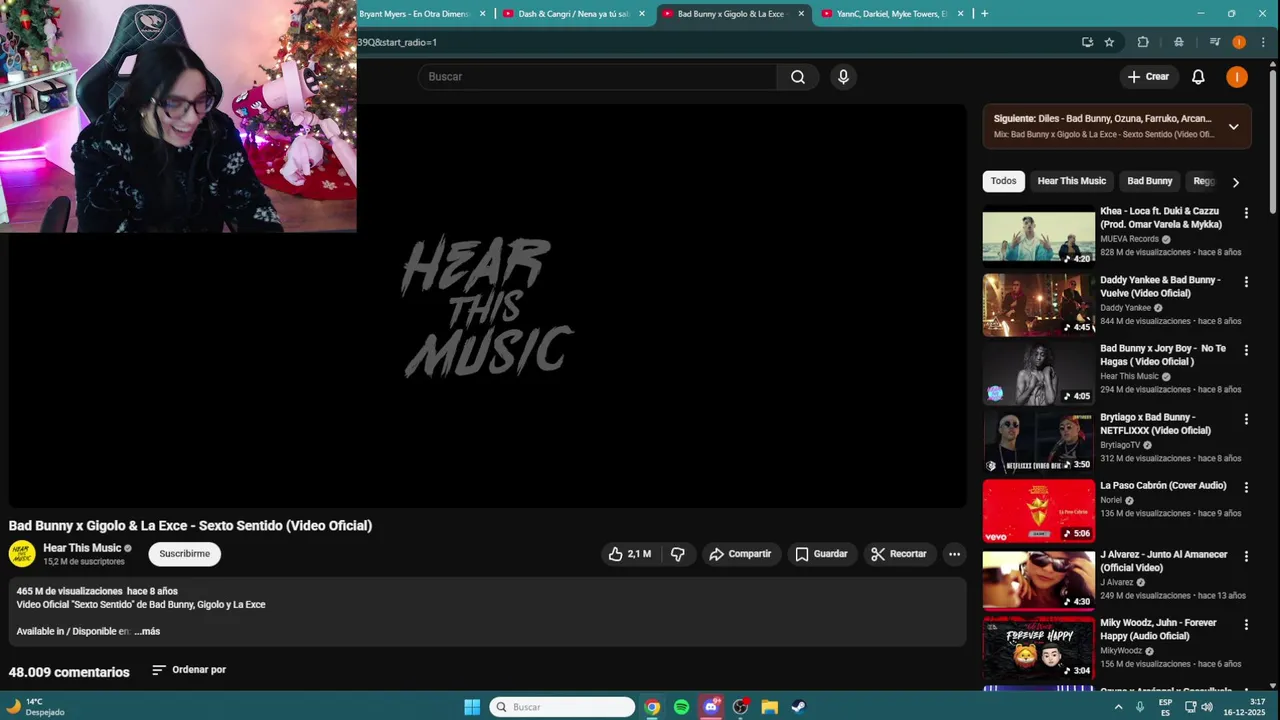Open options for Junto Al Amanecer video

pos(1246,556)
